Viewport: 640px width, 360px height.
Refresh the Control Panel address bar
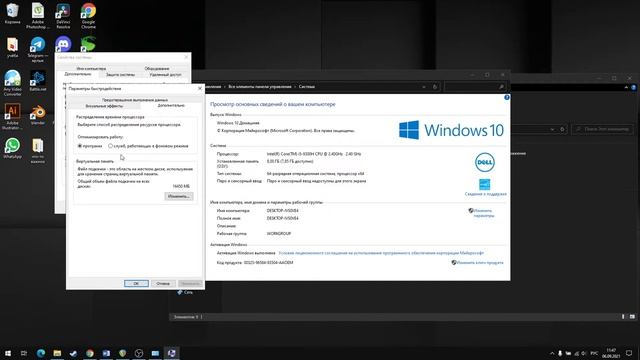[x=435, y=87]
